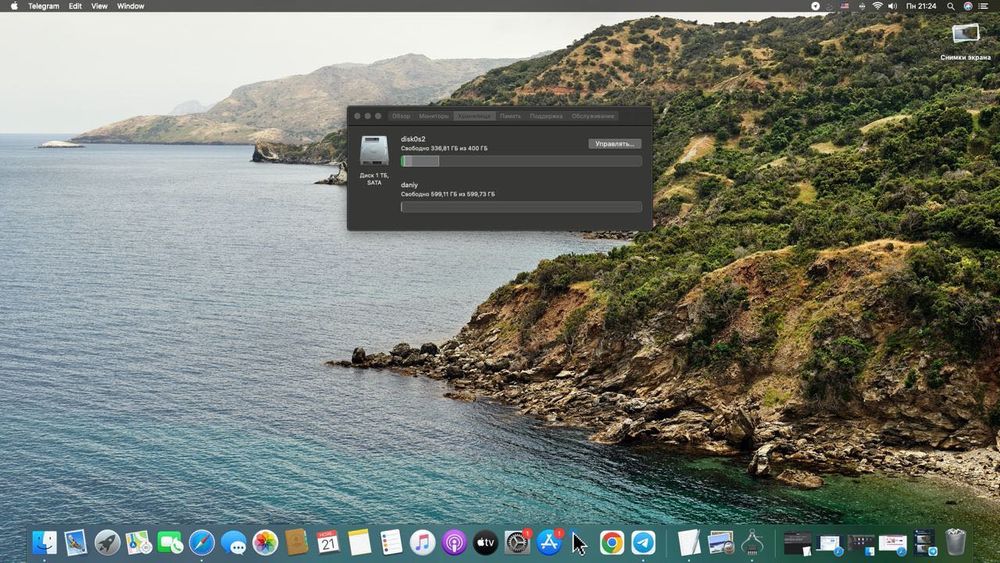Click the Управлять... button
Image resolution: width=1000 pixels, height=563 pixels.
point(614,144)
